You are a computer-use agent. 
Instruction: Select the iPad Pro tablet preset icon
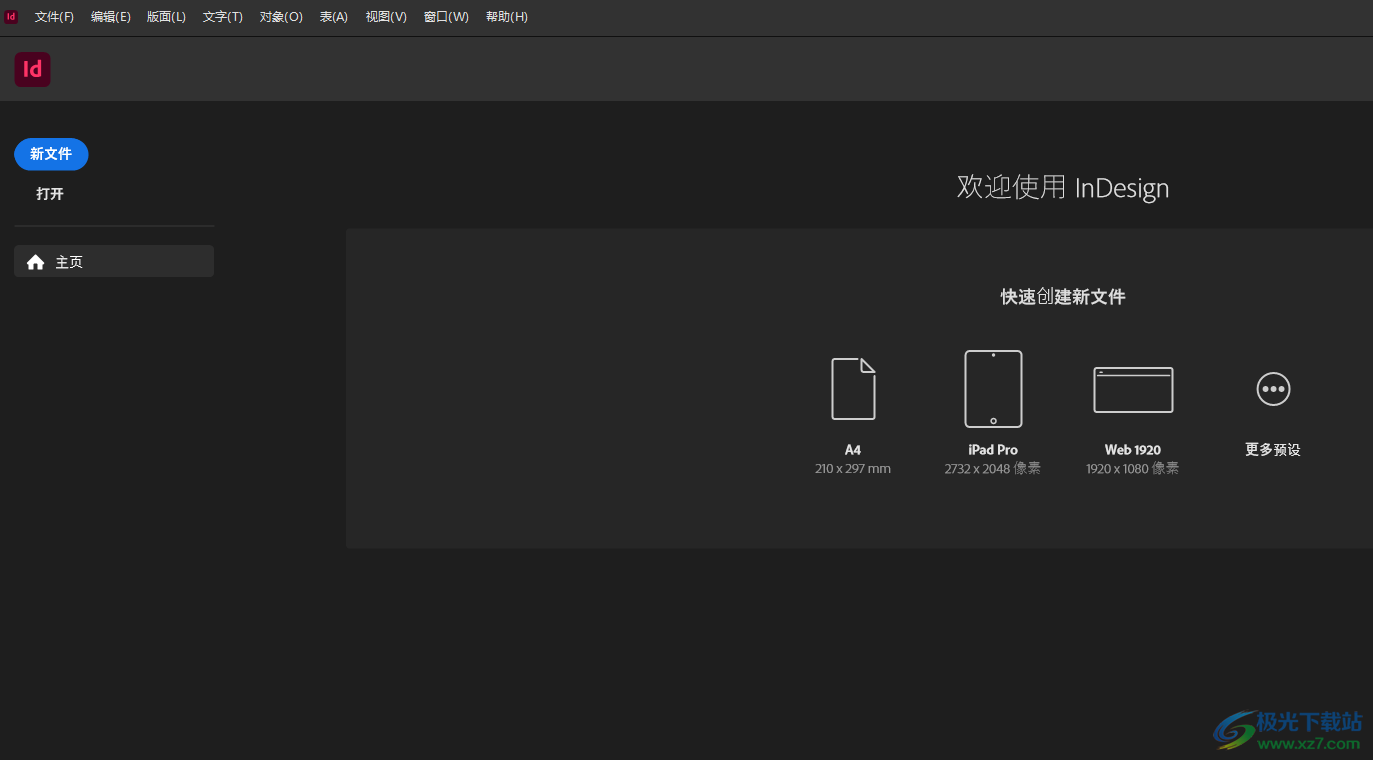pyautogui.click(x=993, y=389)
